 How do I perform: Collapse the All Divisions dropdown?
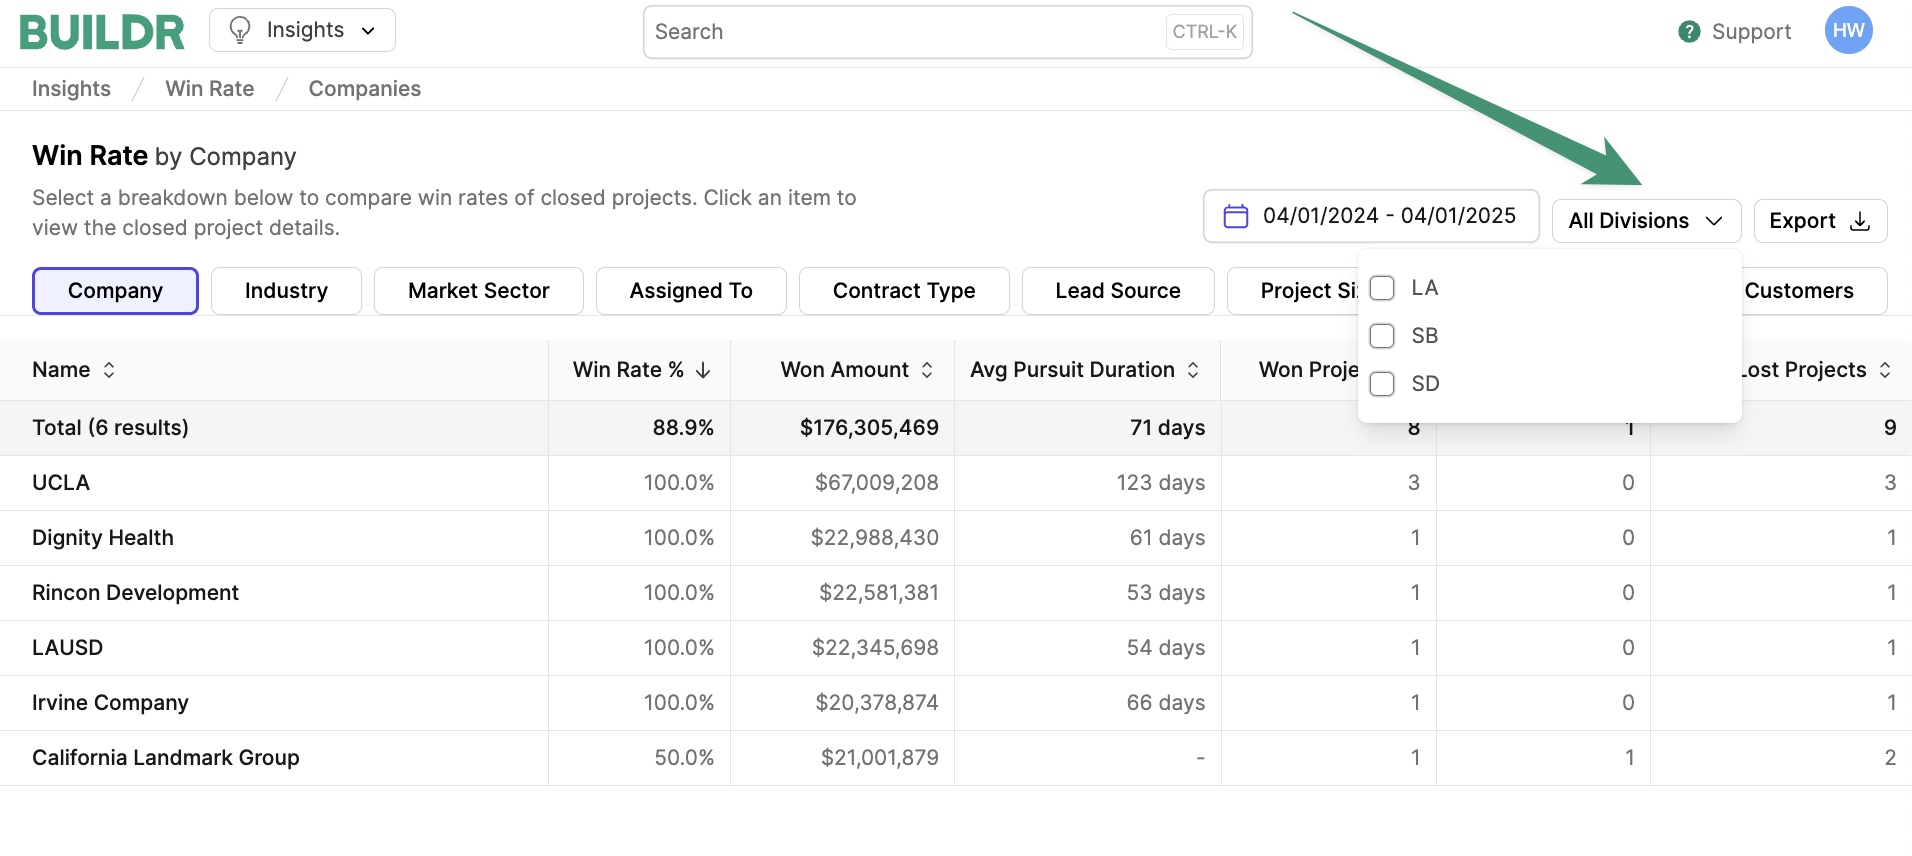pos(1646,221)
